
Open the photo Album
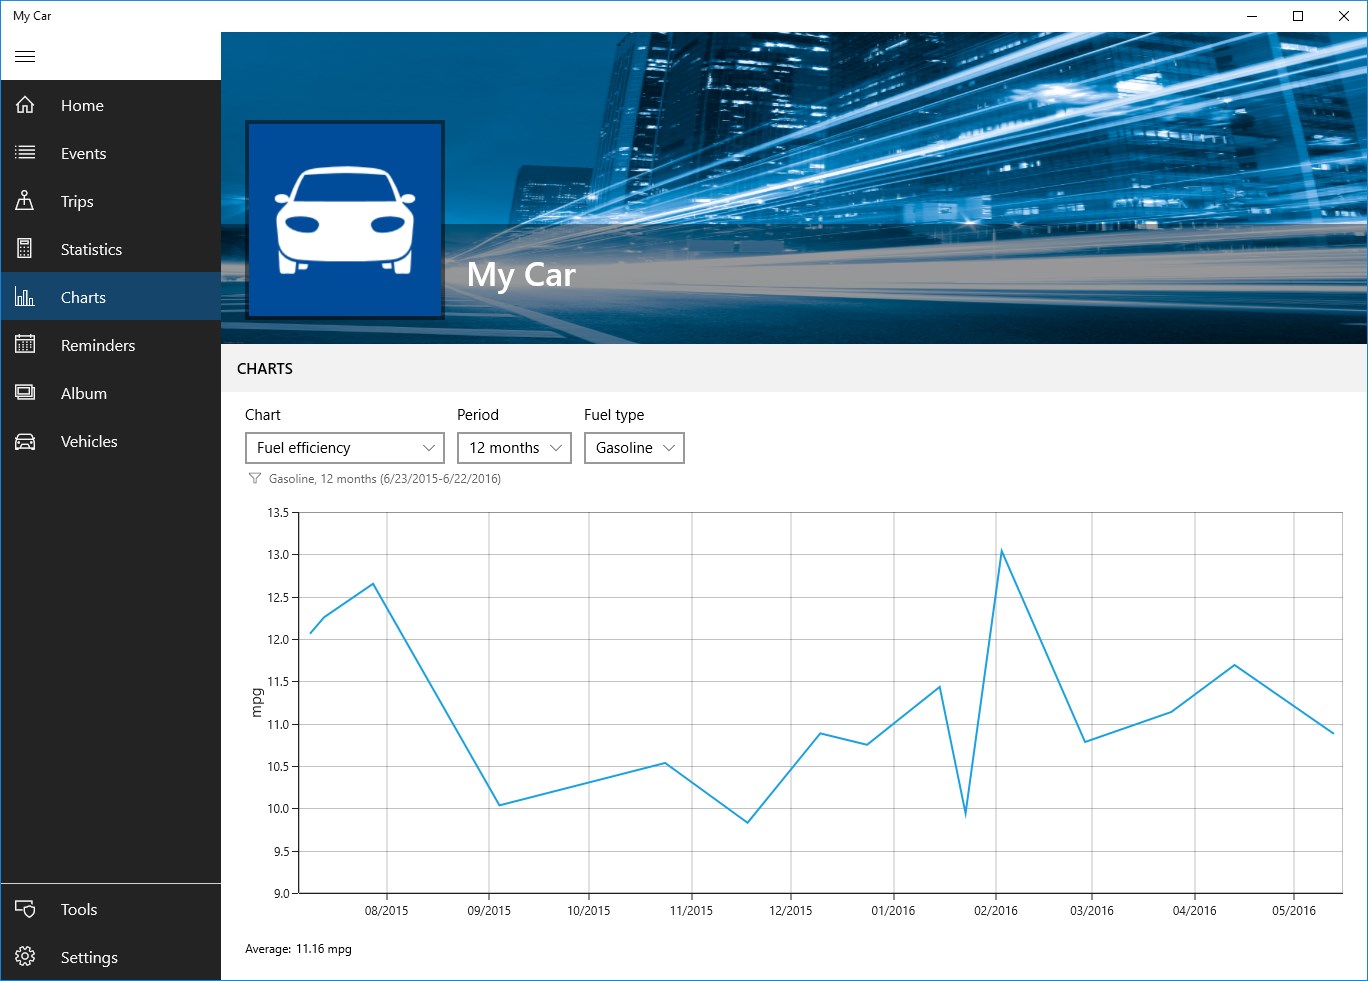click(x=82, y=393)
